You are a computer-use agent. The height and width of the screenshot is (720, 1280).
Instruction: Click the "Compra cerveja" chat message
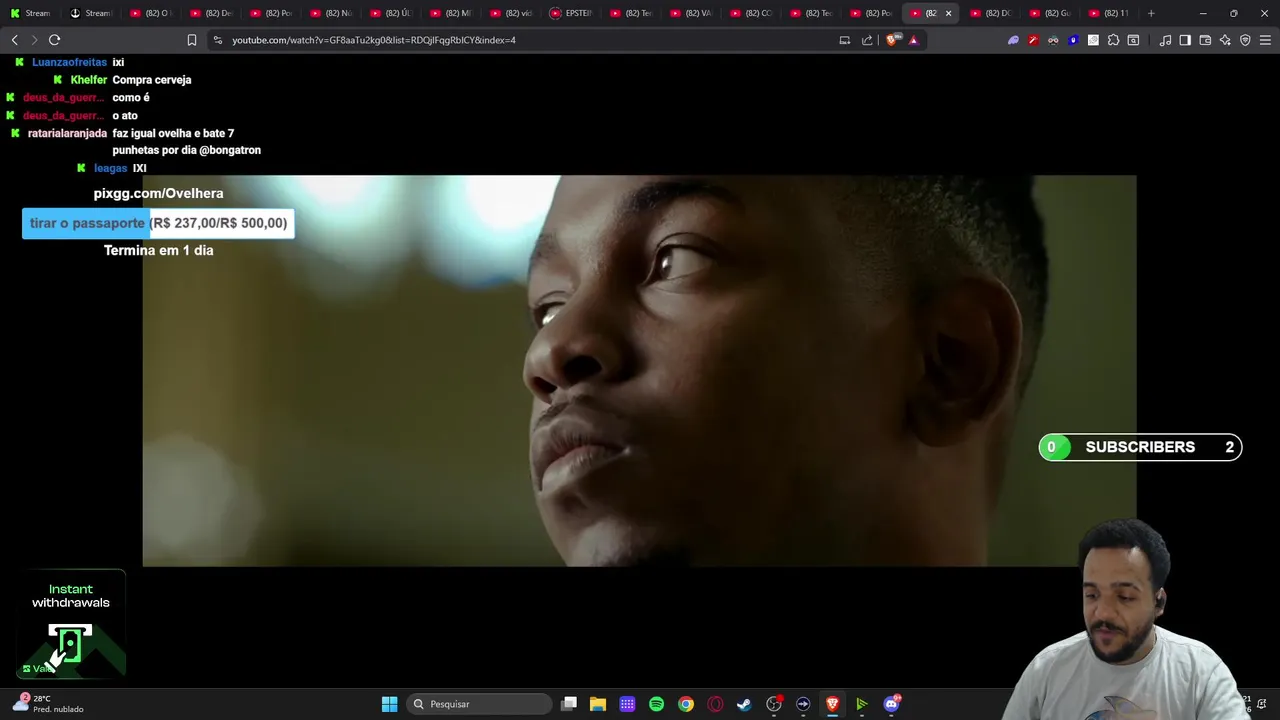pyautogui.click(x=152, y=80)
